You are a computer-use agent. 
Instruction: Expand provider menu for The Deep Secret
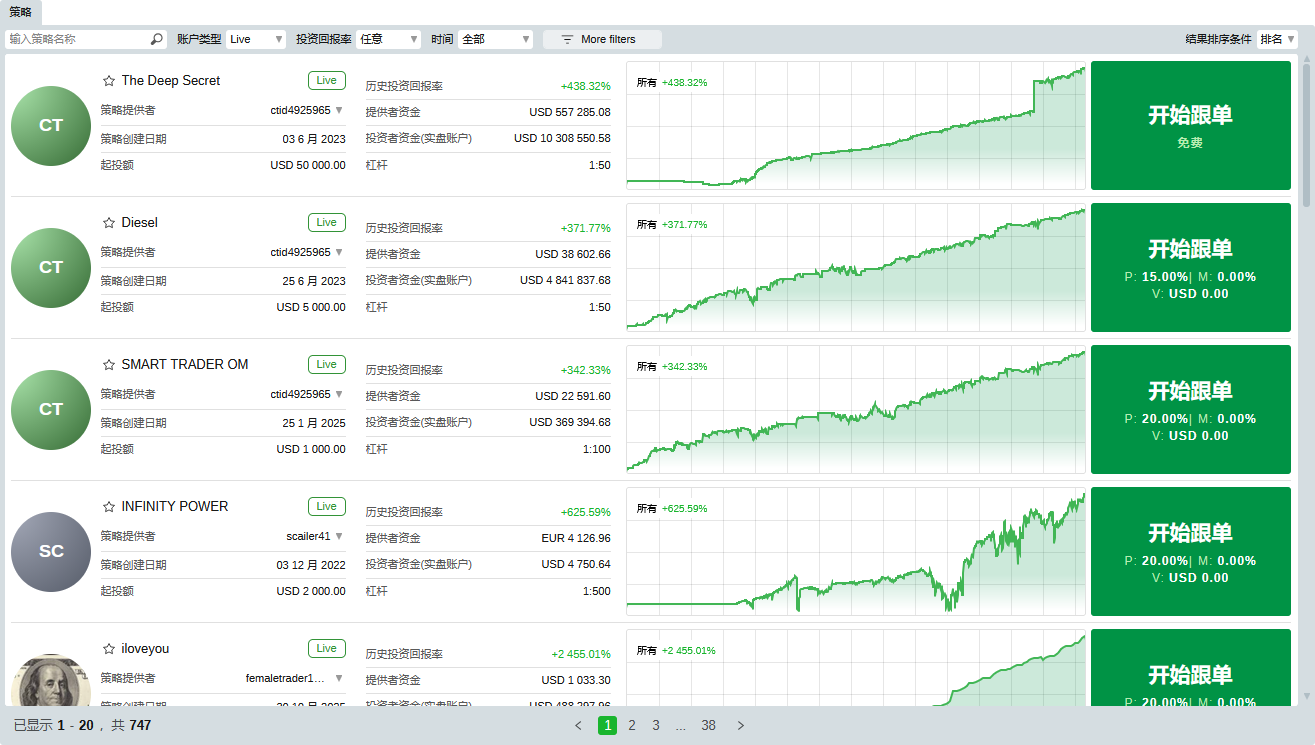click(339, 110)
